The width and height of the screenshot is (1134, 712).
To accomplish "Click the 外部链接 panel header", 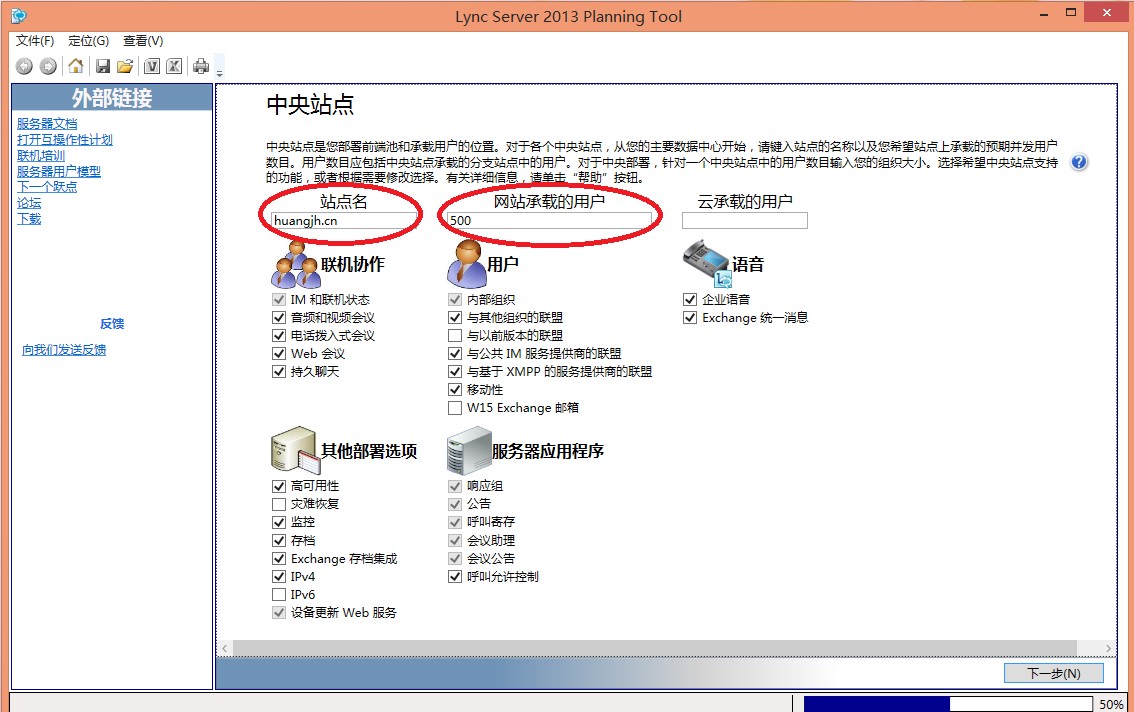I will pos(112,98).
